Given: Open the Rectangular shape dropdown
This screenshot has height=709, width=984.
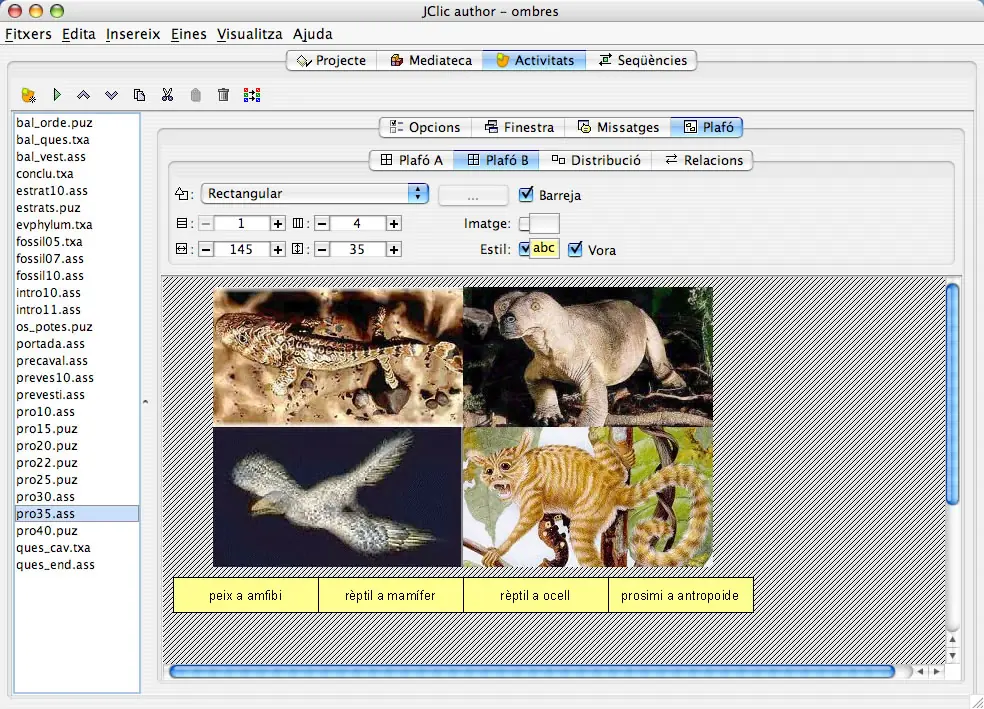Looking at the screenshot, I should click(x=314, y=193).
